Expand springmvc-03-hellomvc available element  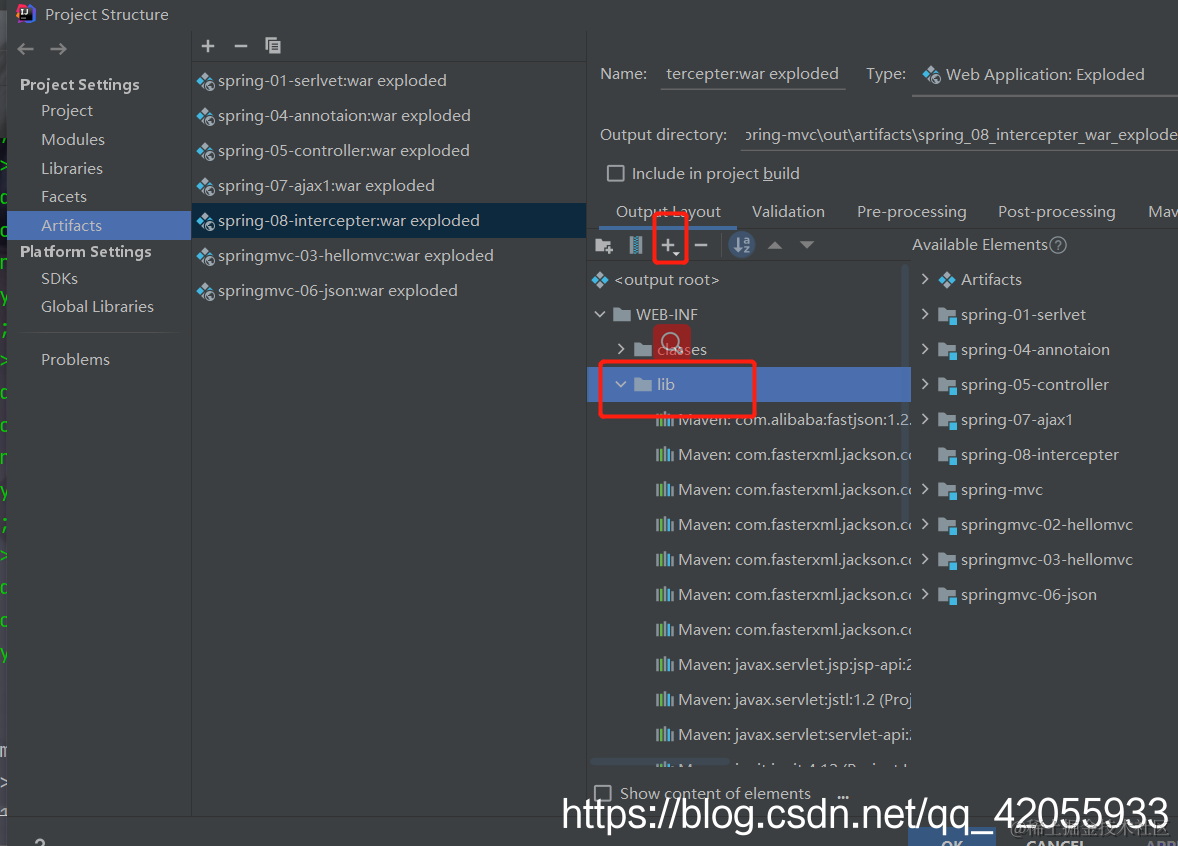[x=925, y=559]
